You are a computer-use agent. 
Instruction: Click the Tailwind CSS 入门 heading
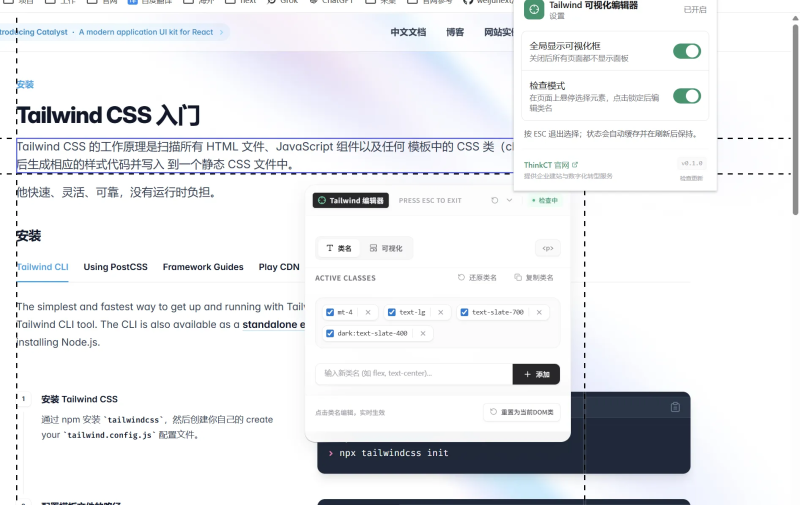click(108, 115)
